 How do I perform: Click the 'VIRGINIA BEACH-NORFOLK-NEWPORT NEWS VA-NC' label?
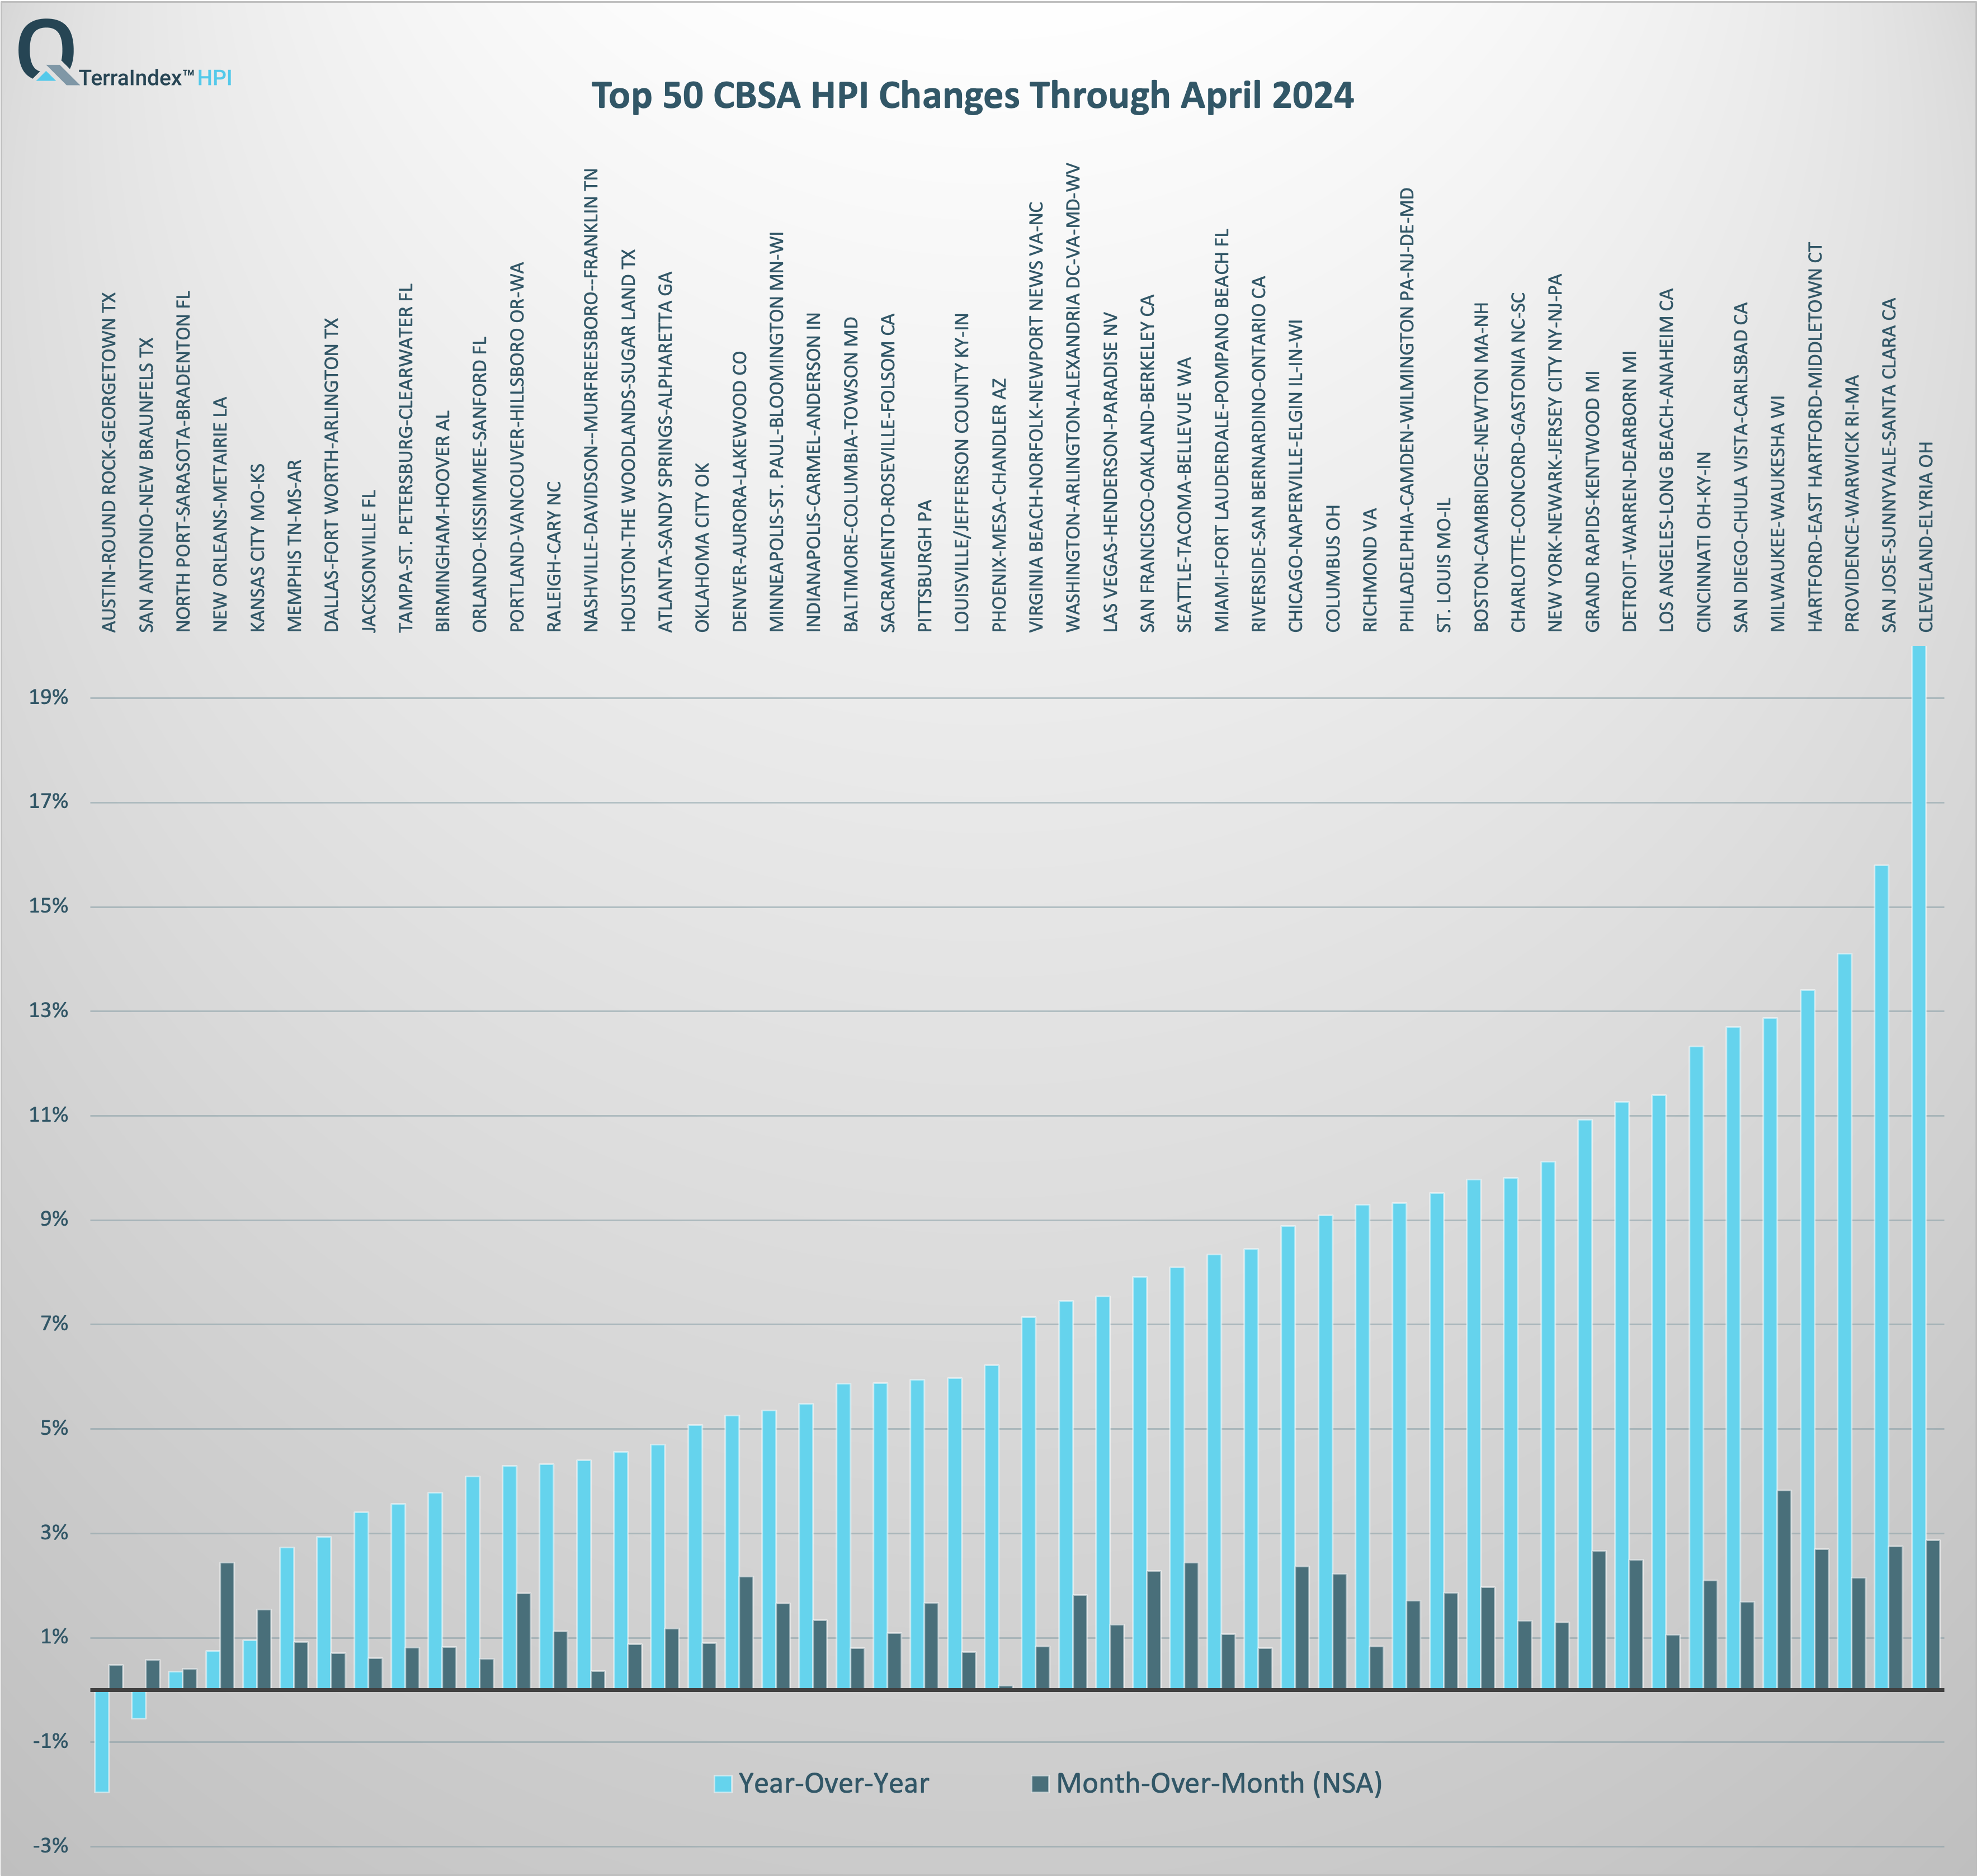pos(1036,417)
